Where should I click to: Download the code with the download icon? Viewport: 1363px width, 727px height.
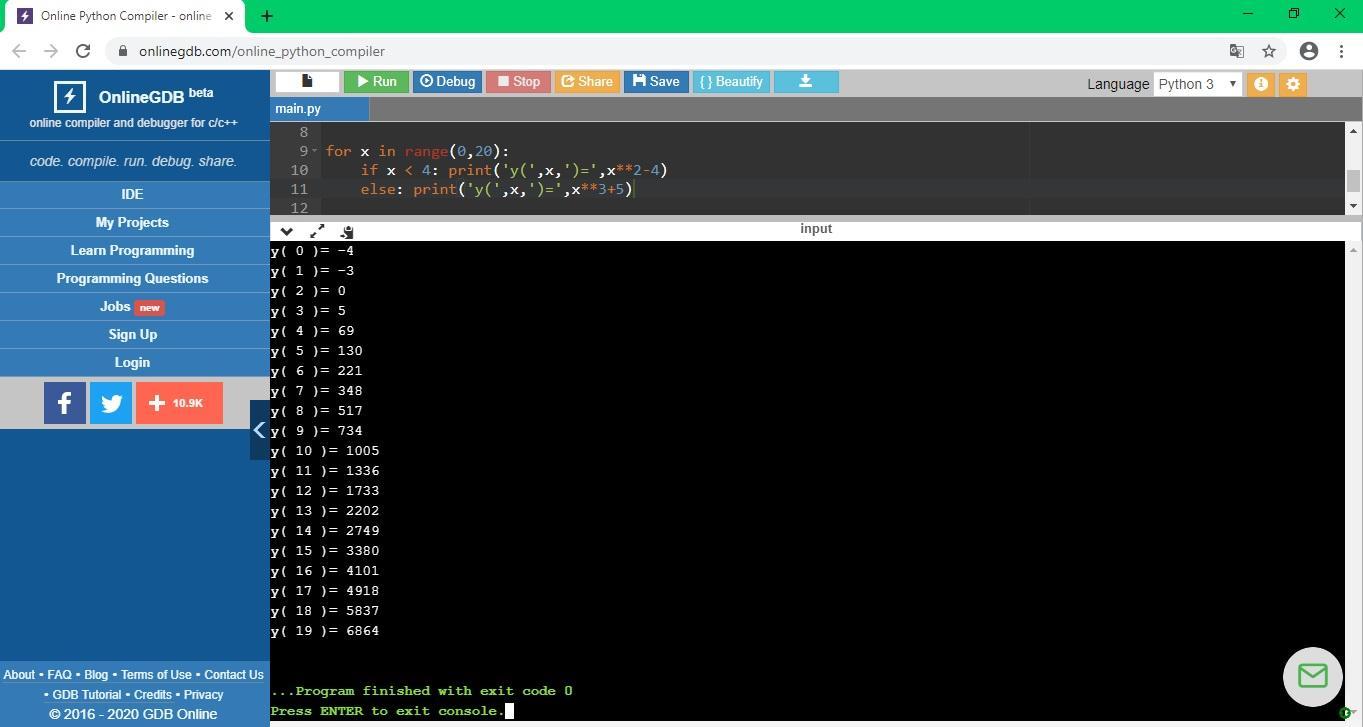[x=806, y=82]
